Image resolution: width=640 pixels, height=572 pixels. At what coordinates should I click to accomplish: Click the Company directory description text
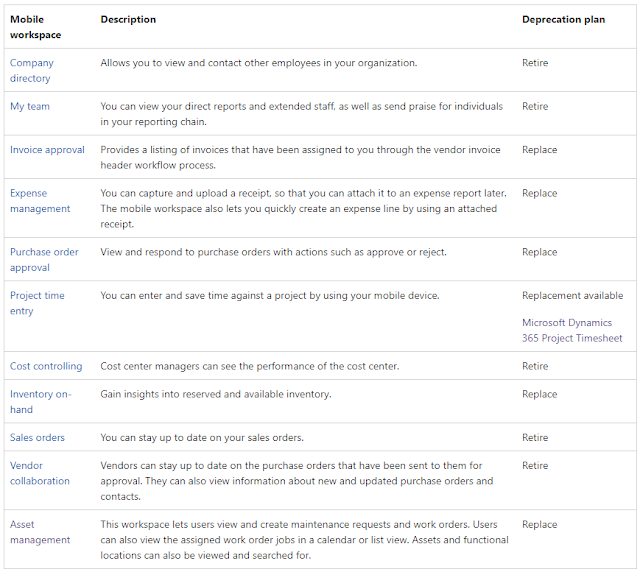(x=258, y=62)
